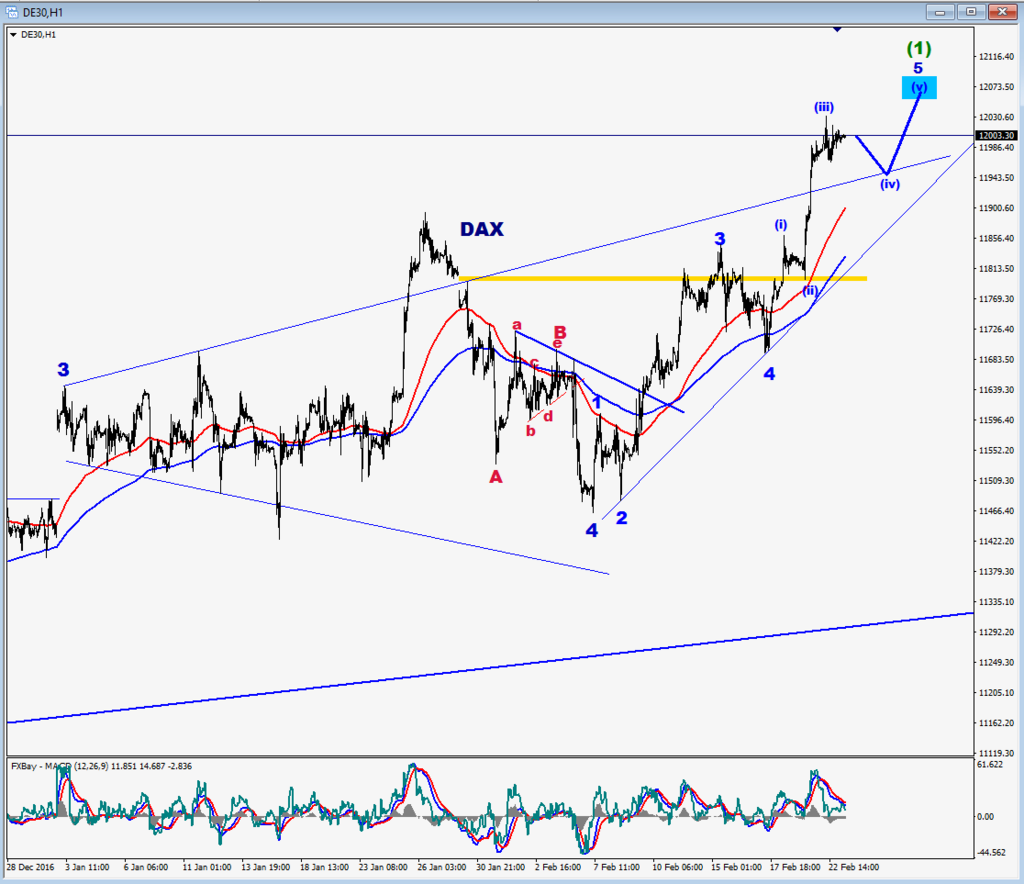Select the red A wave label
Viewport: 1024px width, 884px height.
pyautogui.click(x=496, y=477)
